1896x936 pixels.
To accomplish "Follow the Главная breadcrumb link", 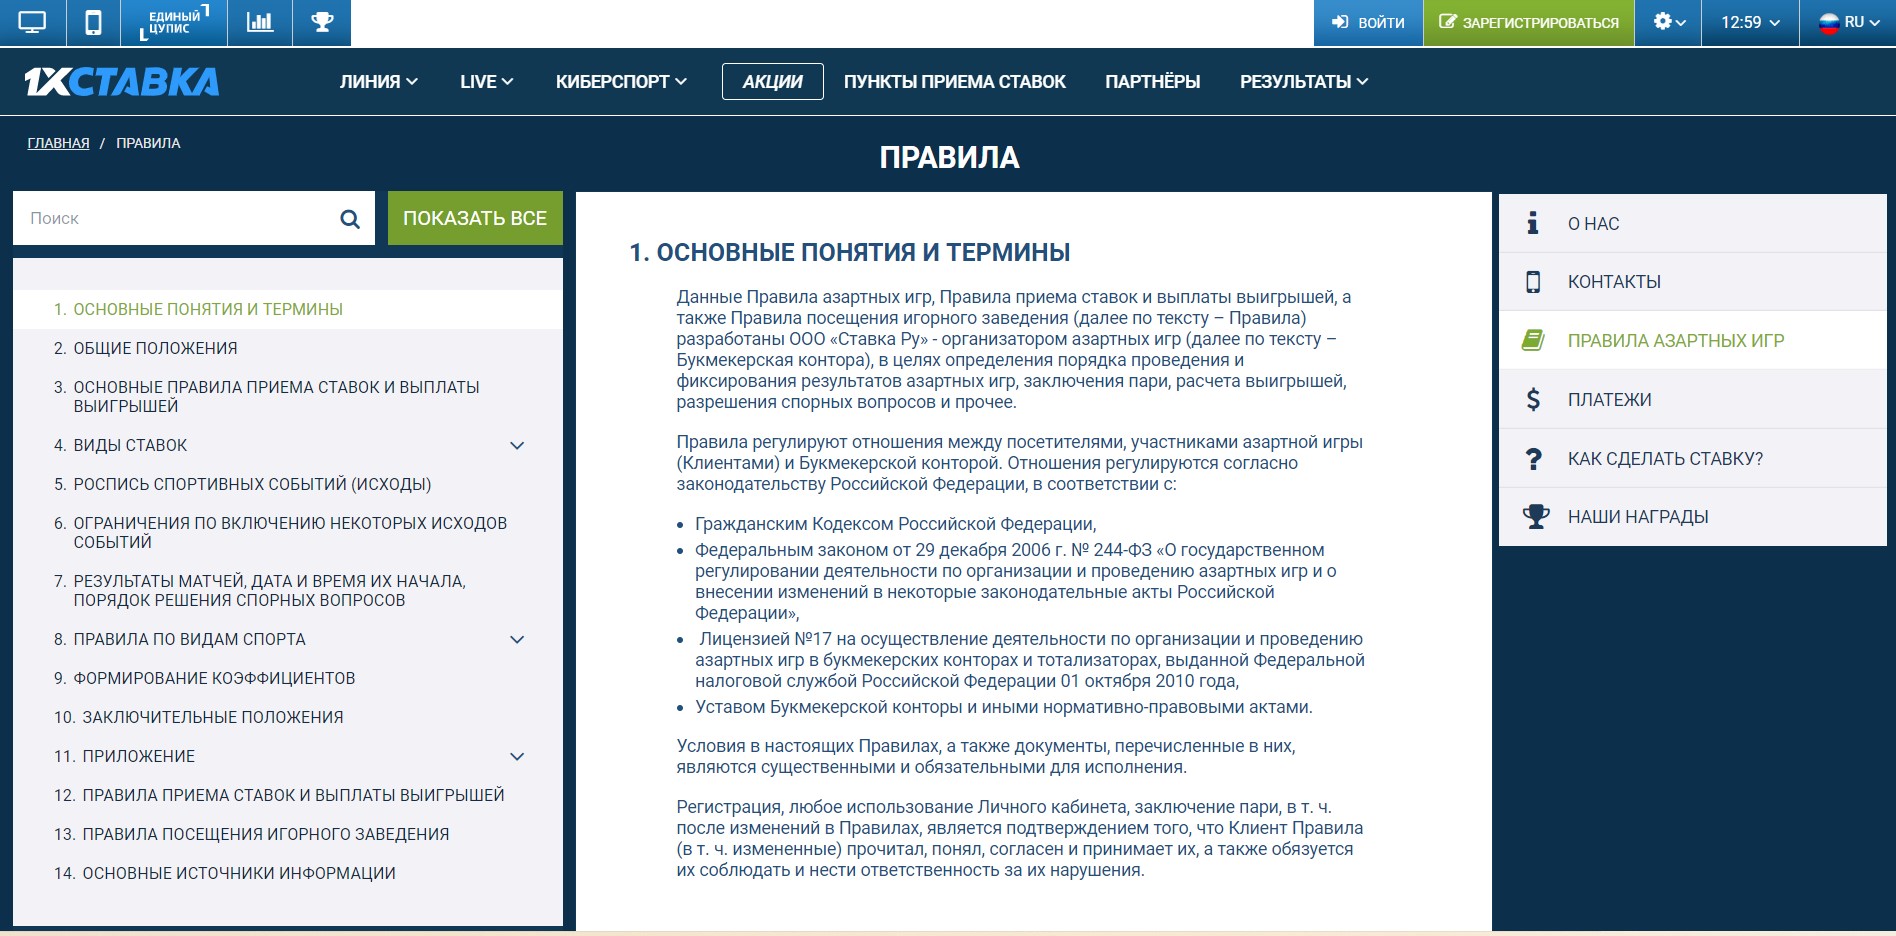I will coord(58,143).
